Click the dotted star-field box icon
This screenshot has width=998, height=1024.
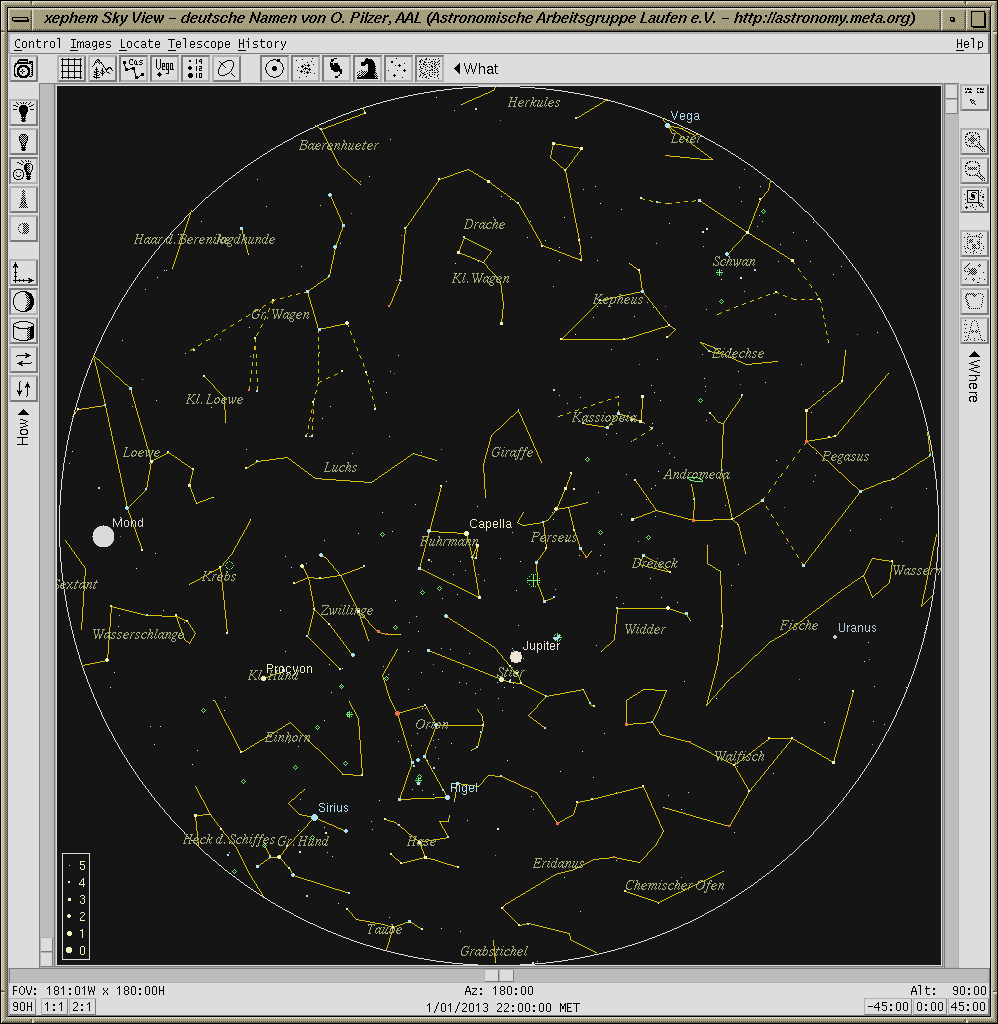tap(974, 243)
